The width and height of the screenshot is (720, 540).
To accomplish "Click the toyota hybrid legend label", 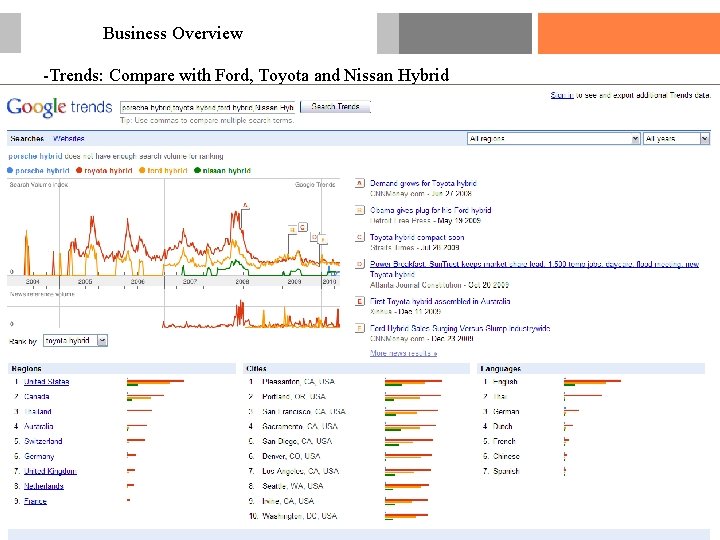I will 108,170.
